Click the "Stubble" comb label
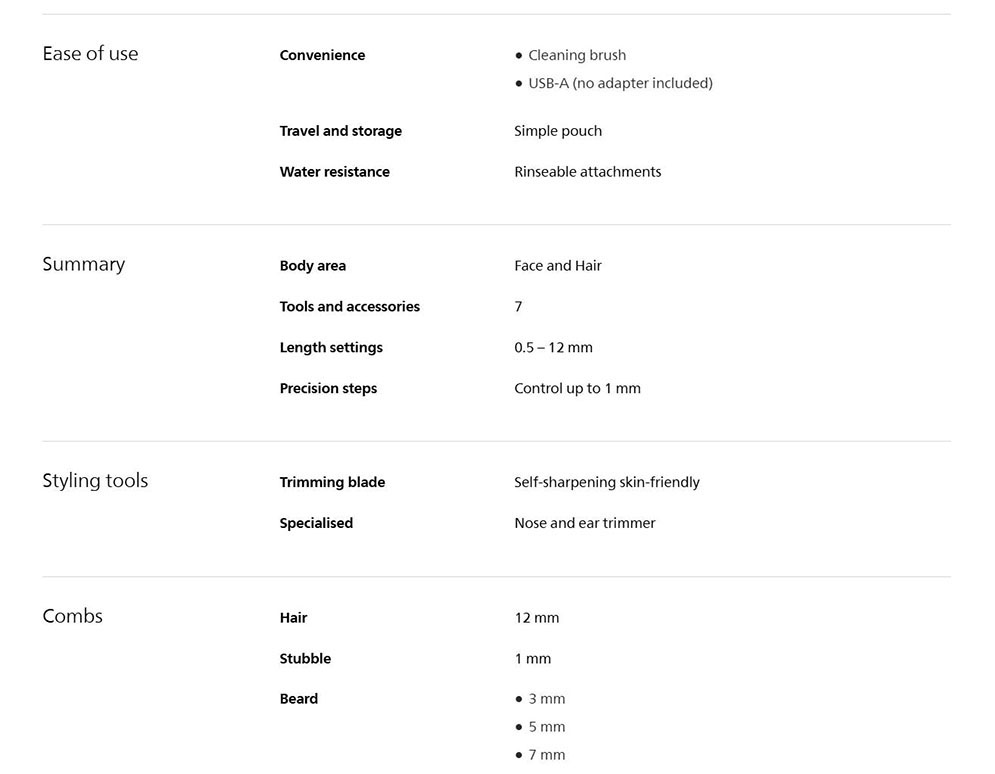The image size is (995, 774). (305, 659)
